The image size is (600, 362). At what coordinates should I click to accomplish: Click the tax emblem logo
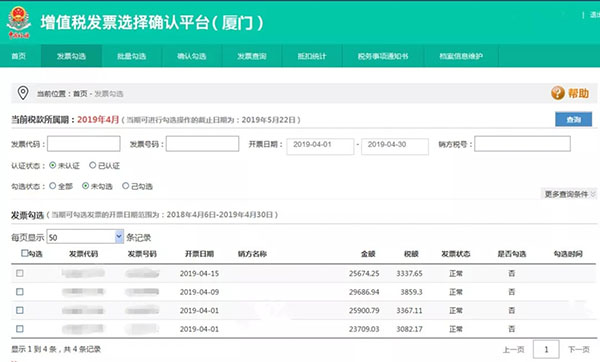[x=18, y=23]
